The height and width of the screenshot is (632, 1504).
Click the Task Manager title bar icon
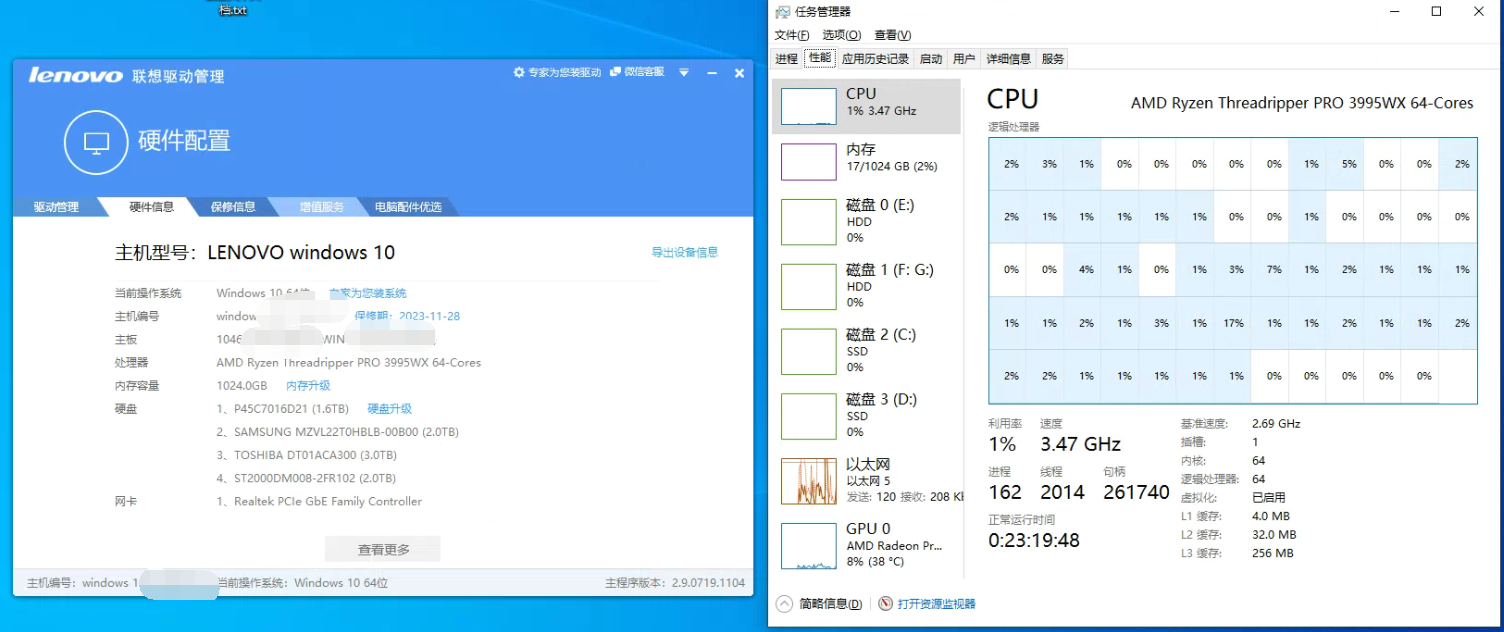[x=782, y=11]
